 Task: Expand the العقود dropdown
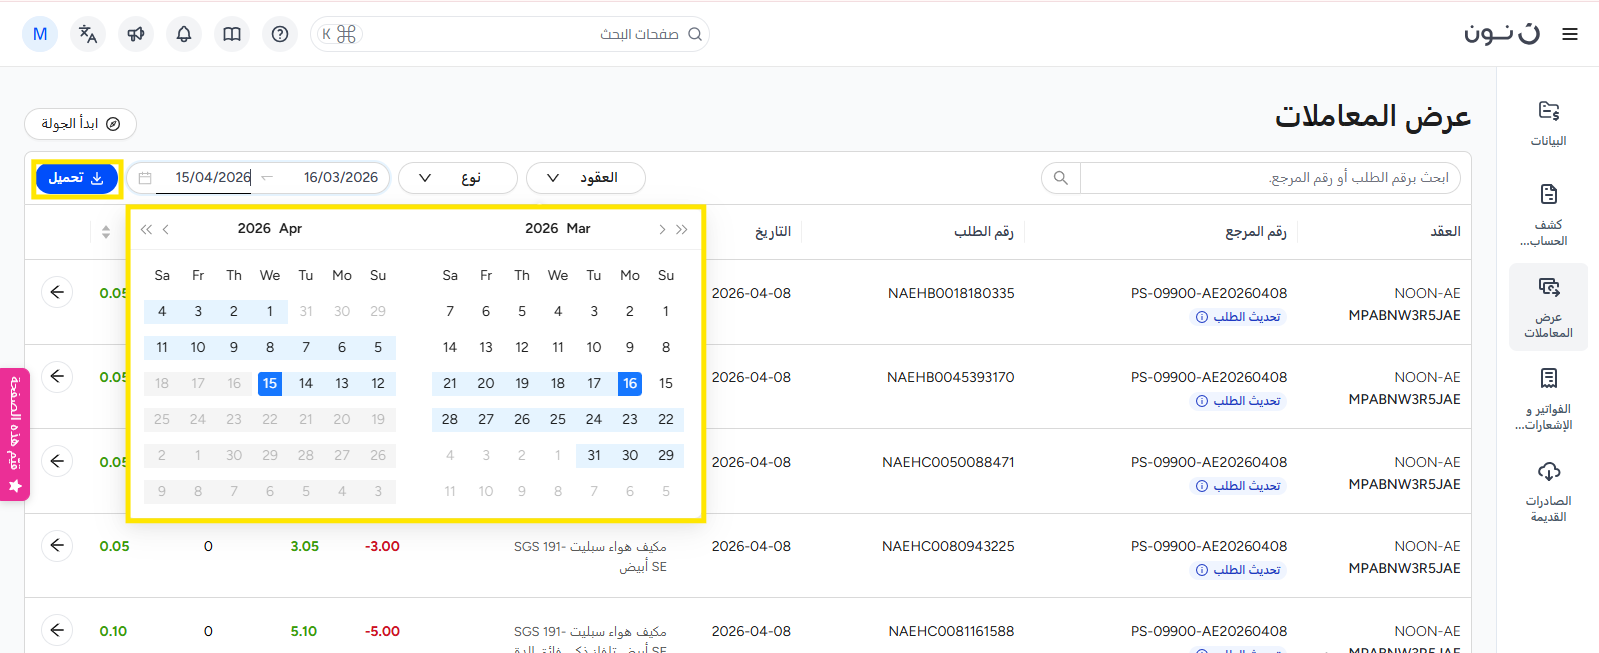coord(585,178)
